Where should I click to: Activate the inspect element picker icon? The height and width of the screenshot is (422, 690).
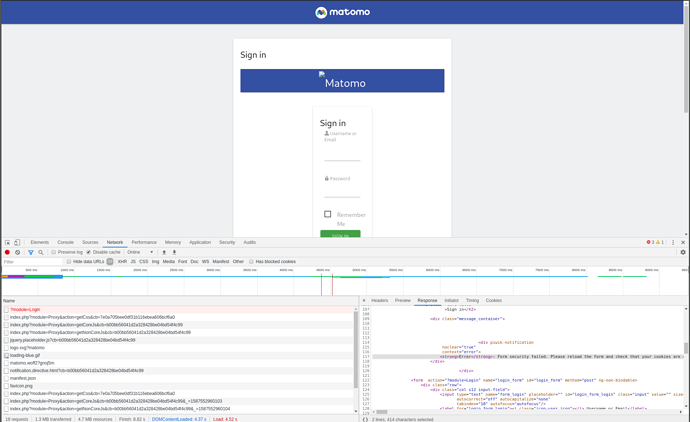(7, 242)
